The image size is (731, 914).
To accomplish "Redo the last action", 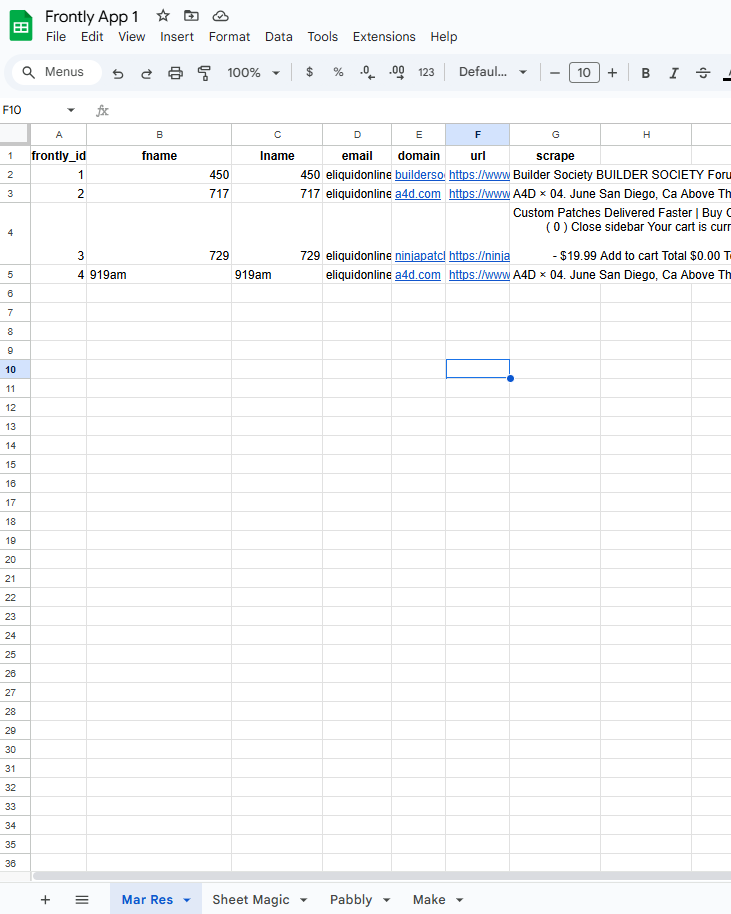I will point(146,73).
